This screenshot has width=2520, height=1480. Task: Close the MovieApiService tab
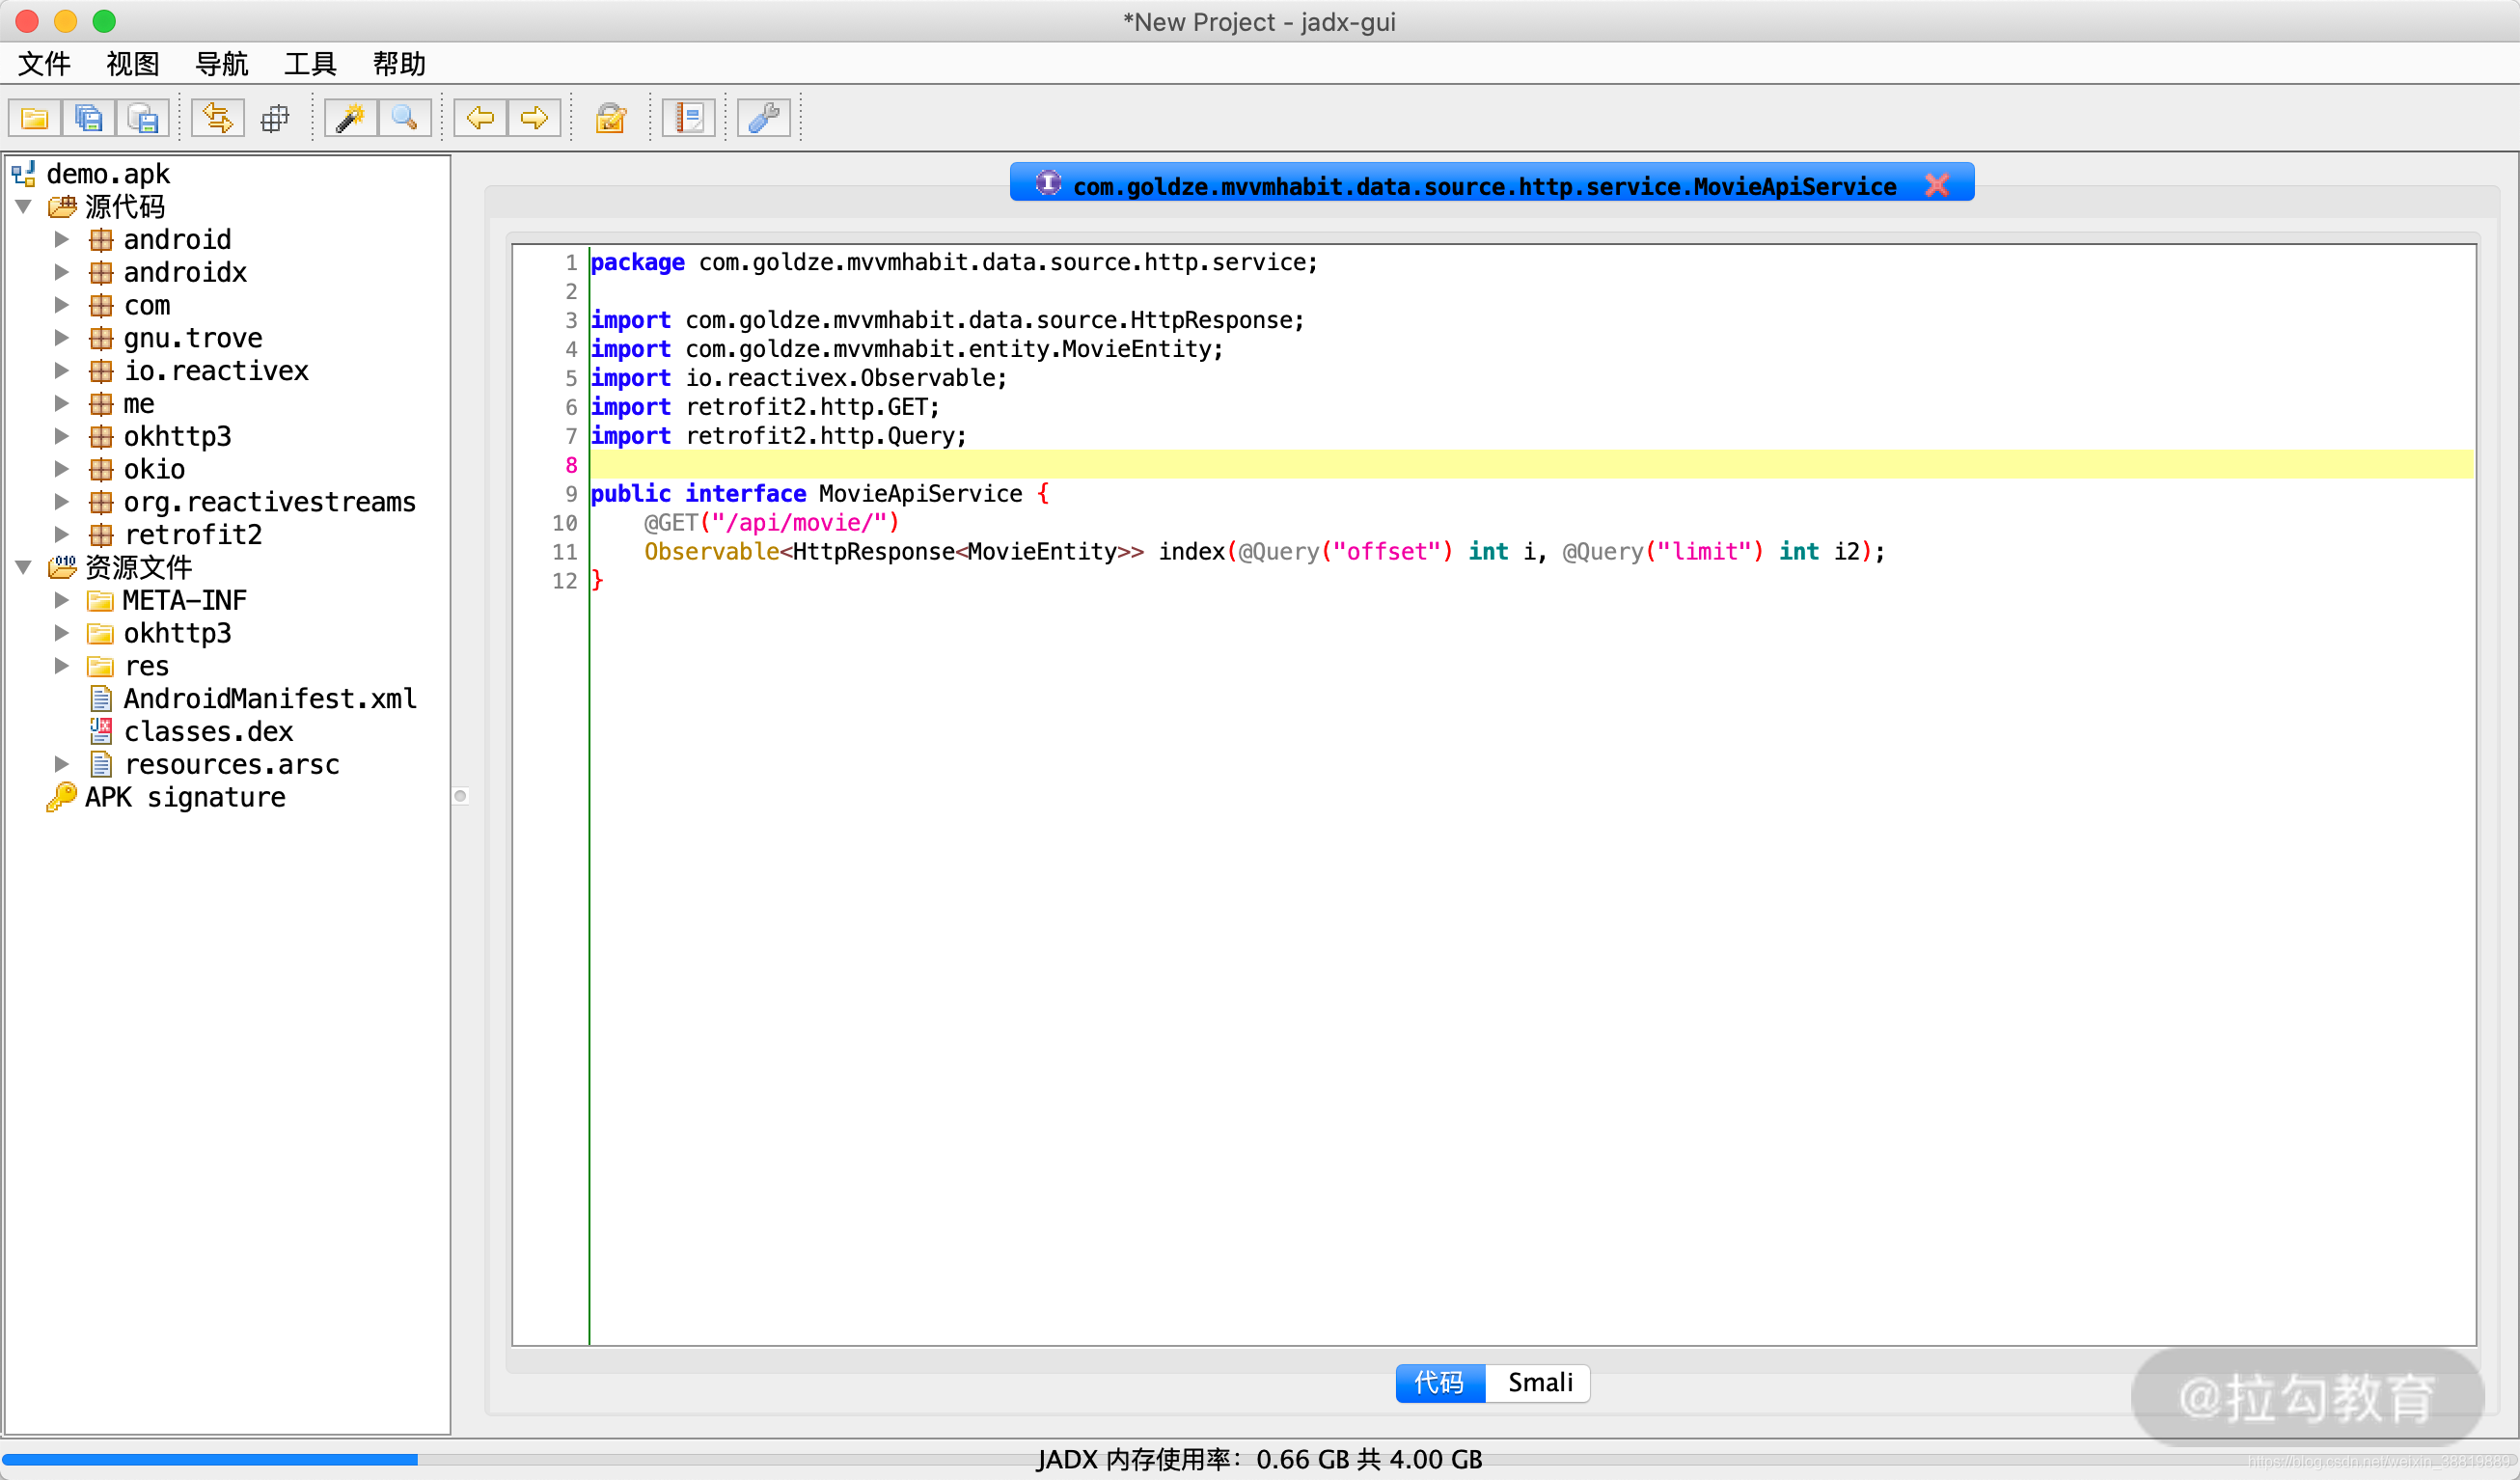click(x=1937, y=185)
